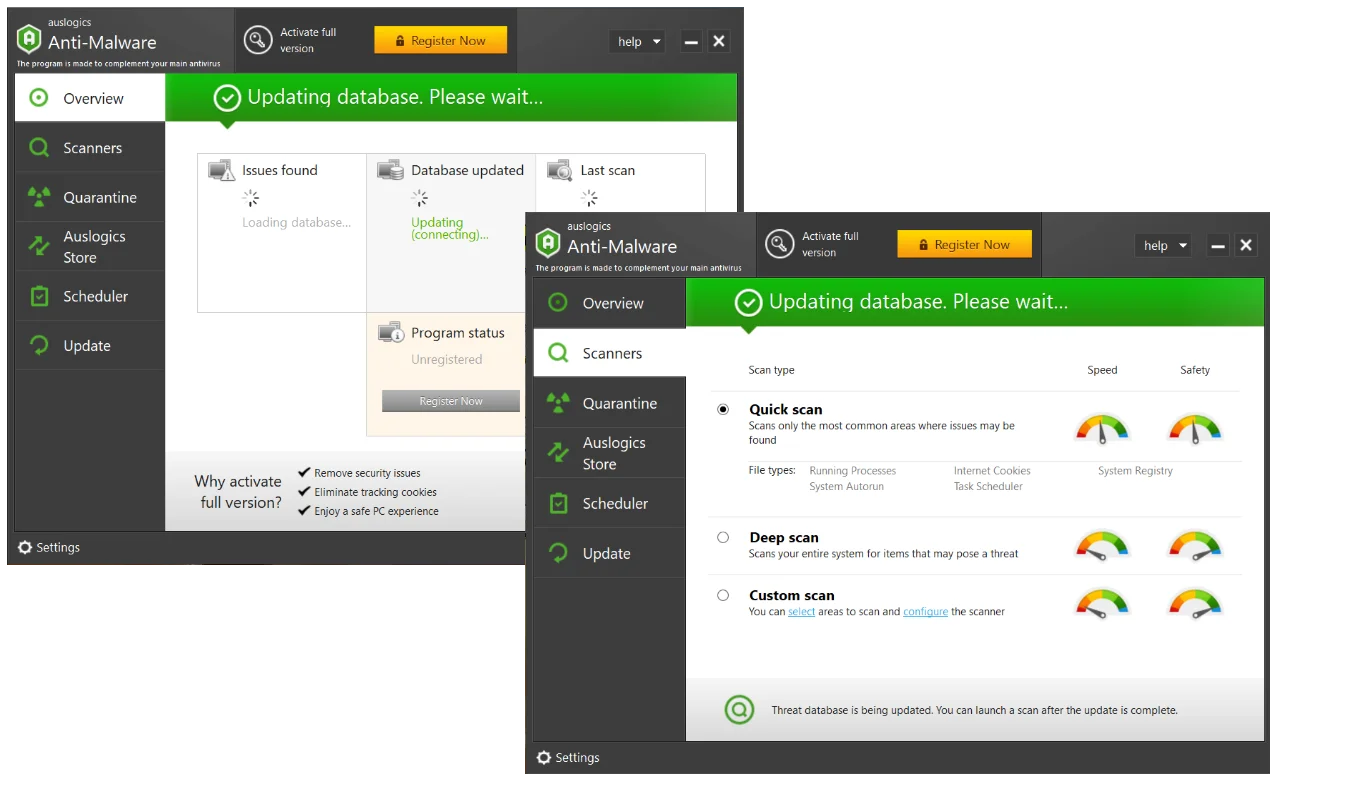Open Update tab in back window
Viewport: 1350px width, 790px height.
90,346
